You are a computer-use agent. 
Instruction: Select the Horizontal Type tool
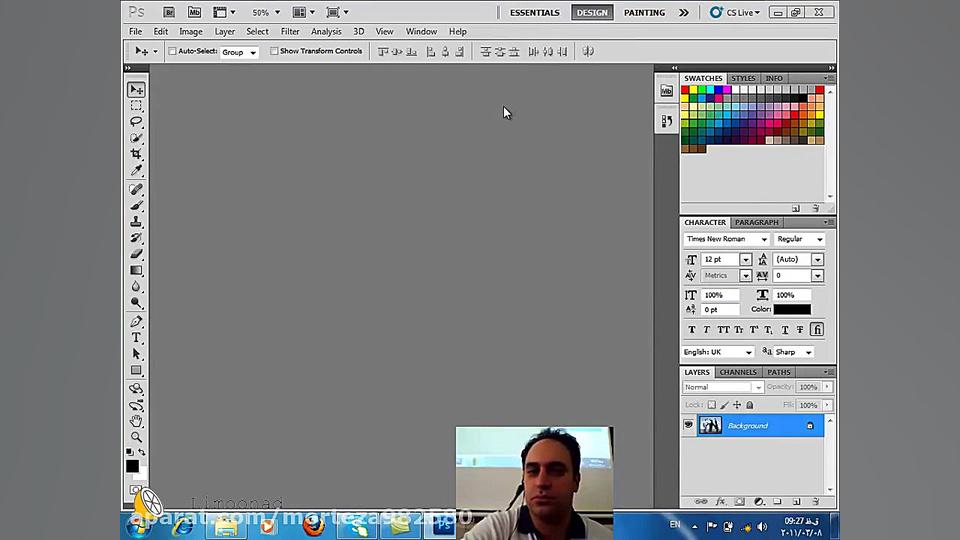coord(136,337)
